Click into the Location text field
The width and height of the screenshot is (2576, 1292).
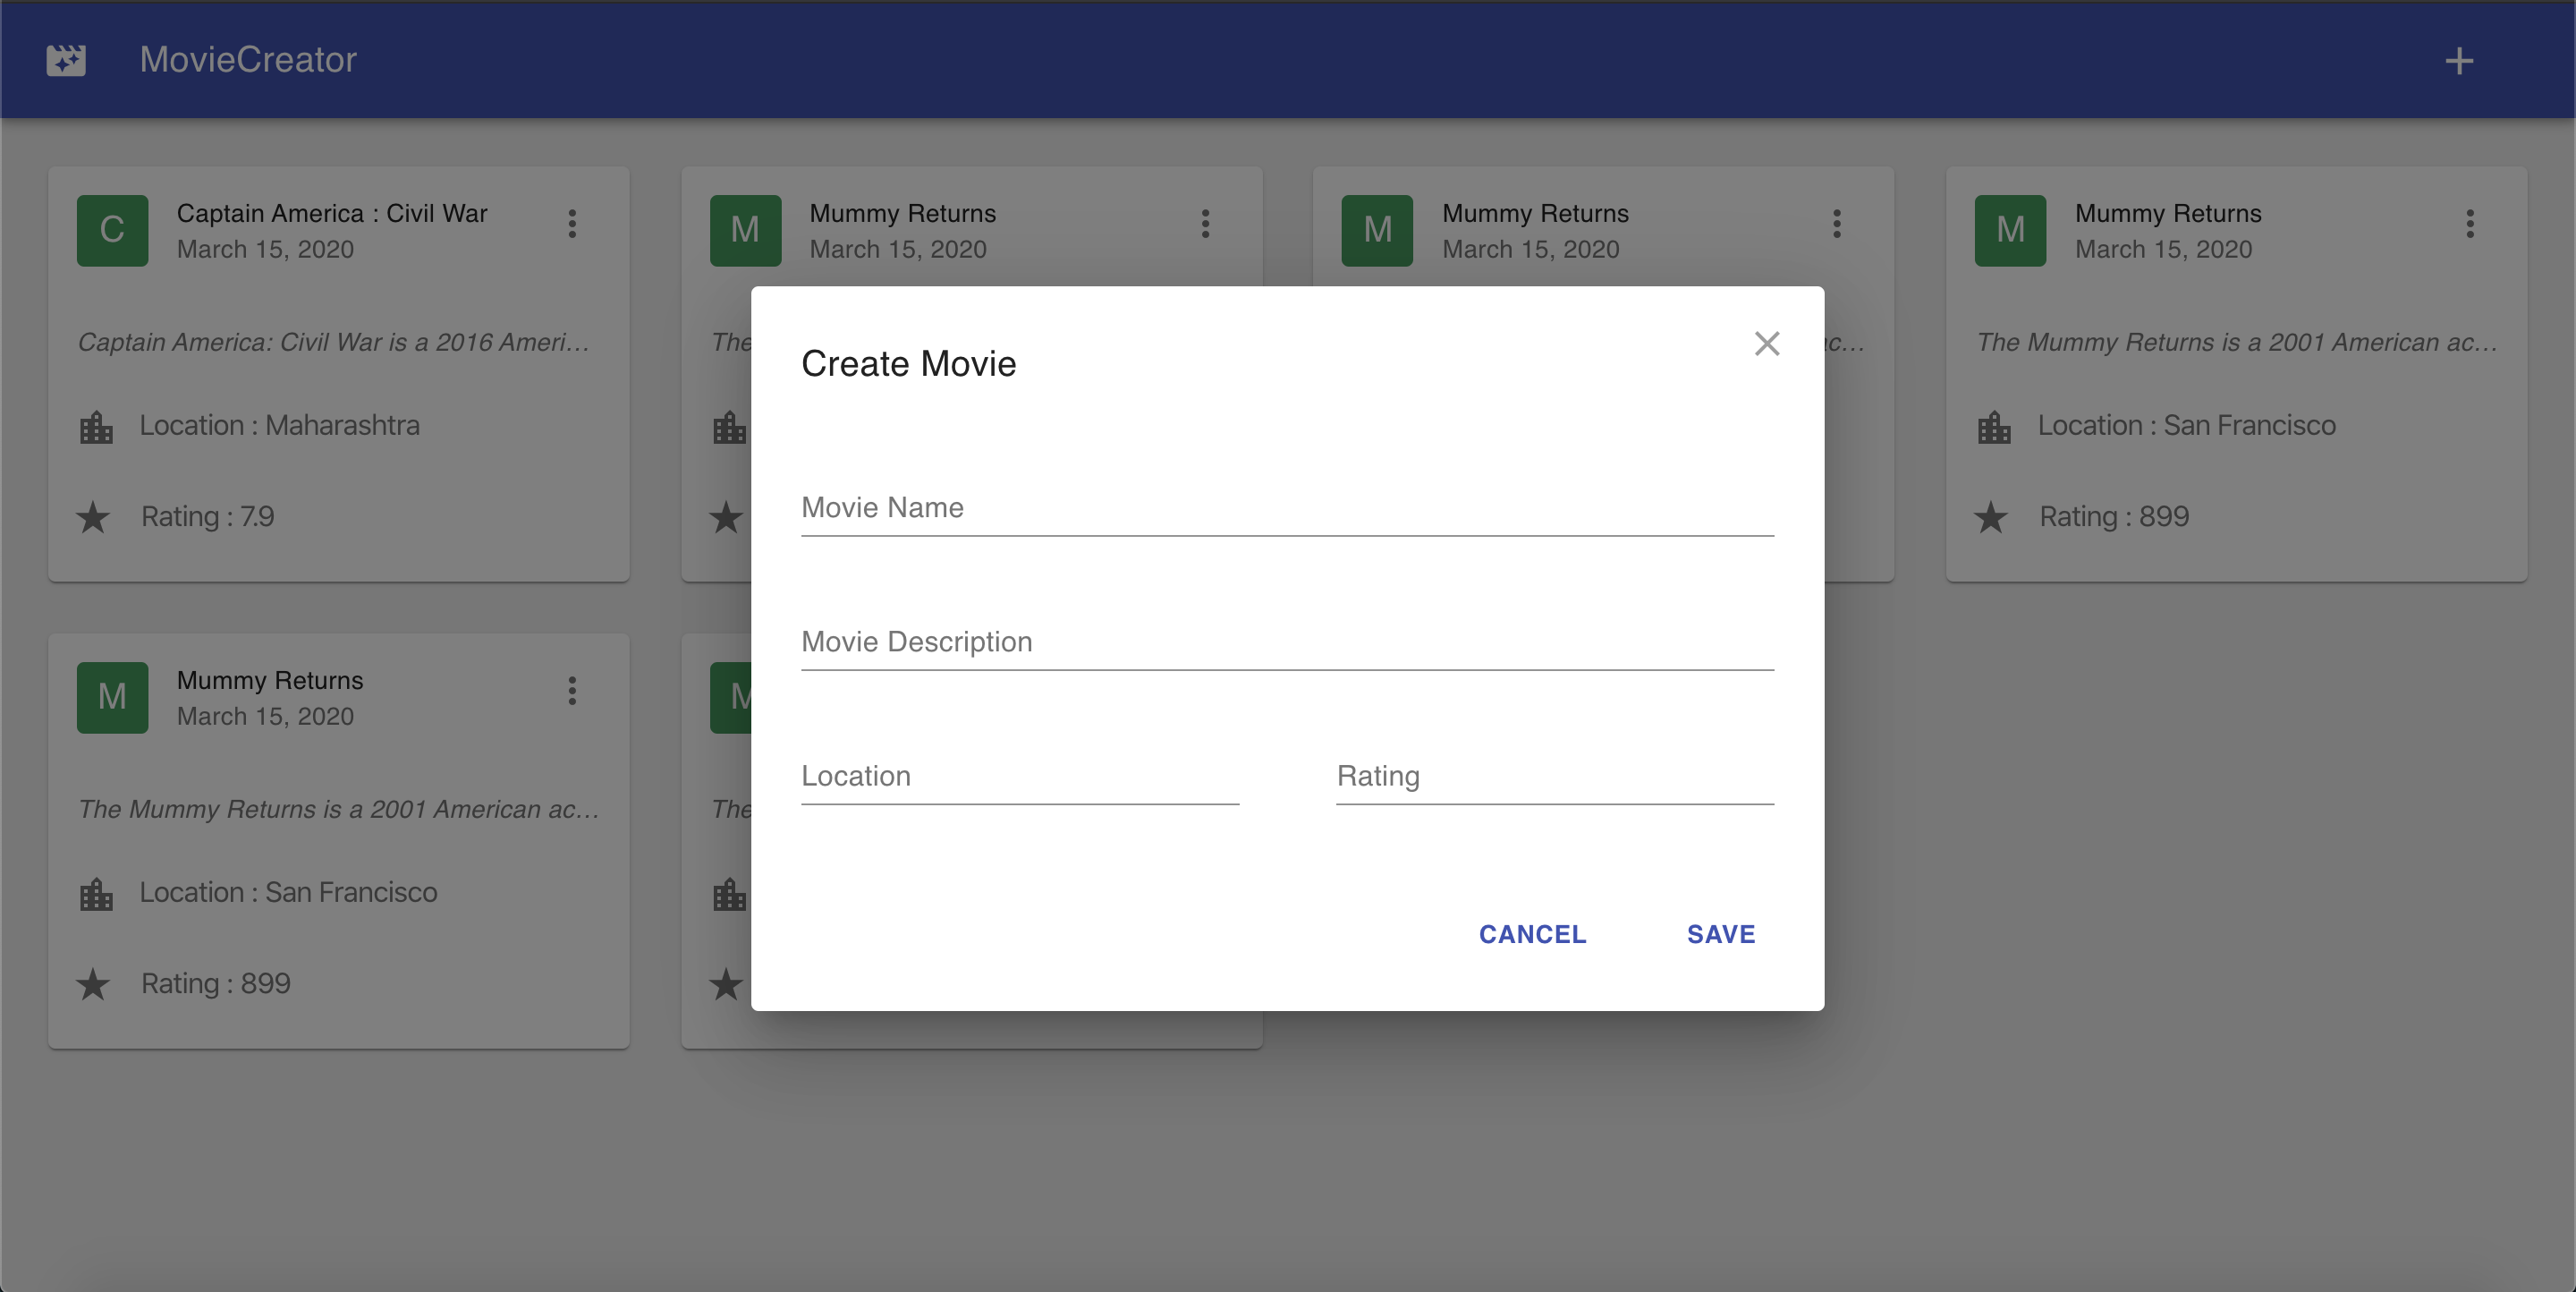[x=1019, y=777]
